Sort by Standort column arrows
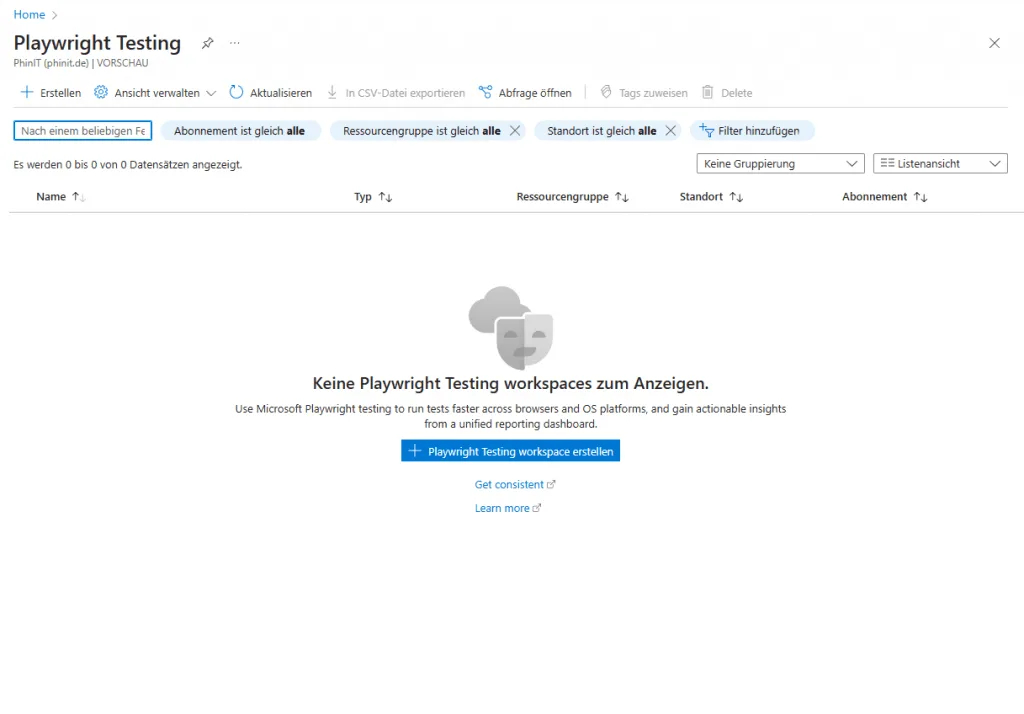The width and height of the screenshot is (1024, 714). tap(736, 197)
